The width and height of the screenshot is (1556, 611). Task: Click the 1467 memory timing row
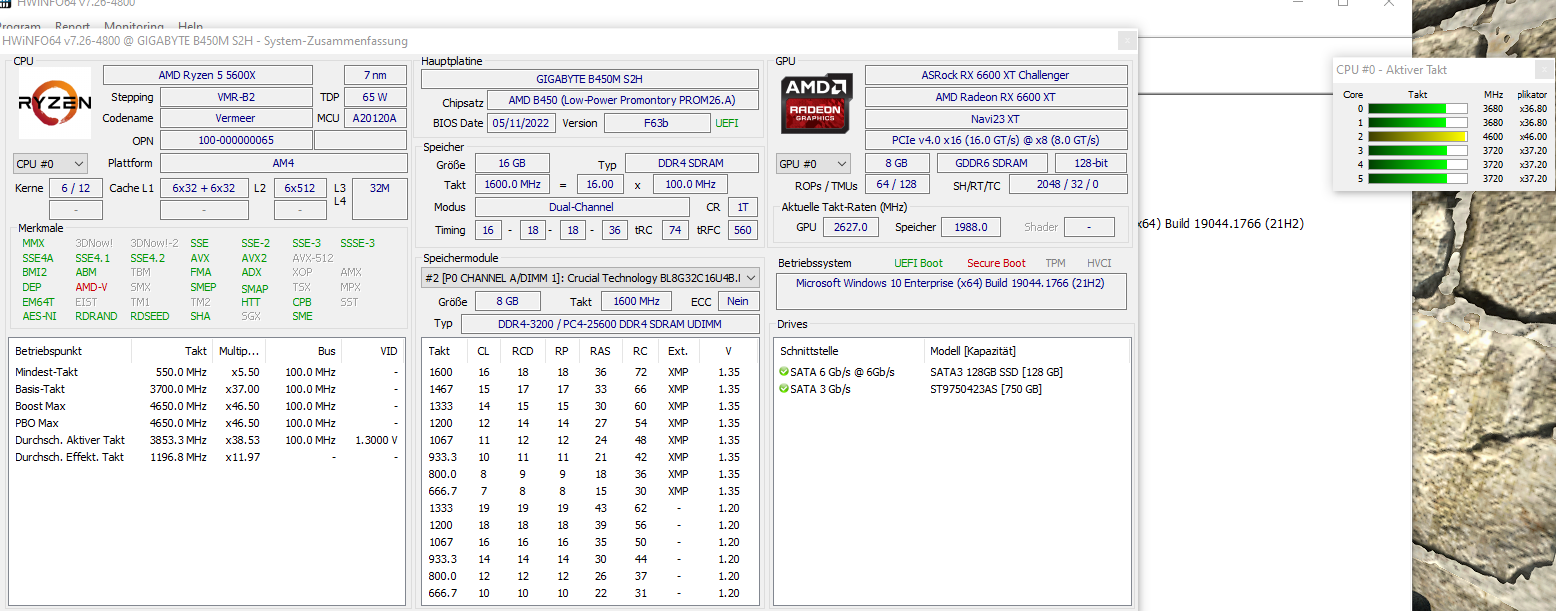coord(590,389)
